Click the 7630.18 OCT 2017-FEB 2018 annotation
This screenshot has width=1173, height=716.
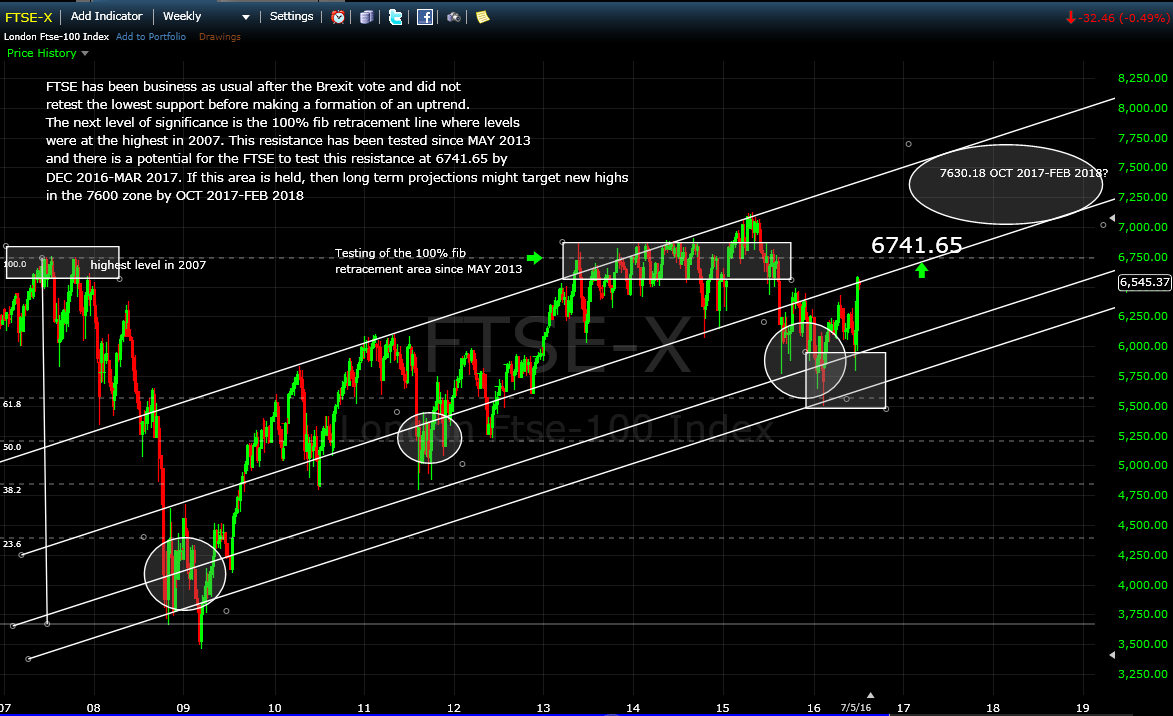click(1023, 173)
